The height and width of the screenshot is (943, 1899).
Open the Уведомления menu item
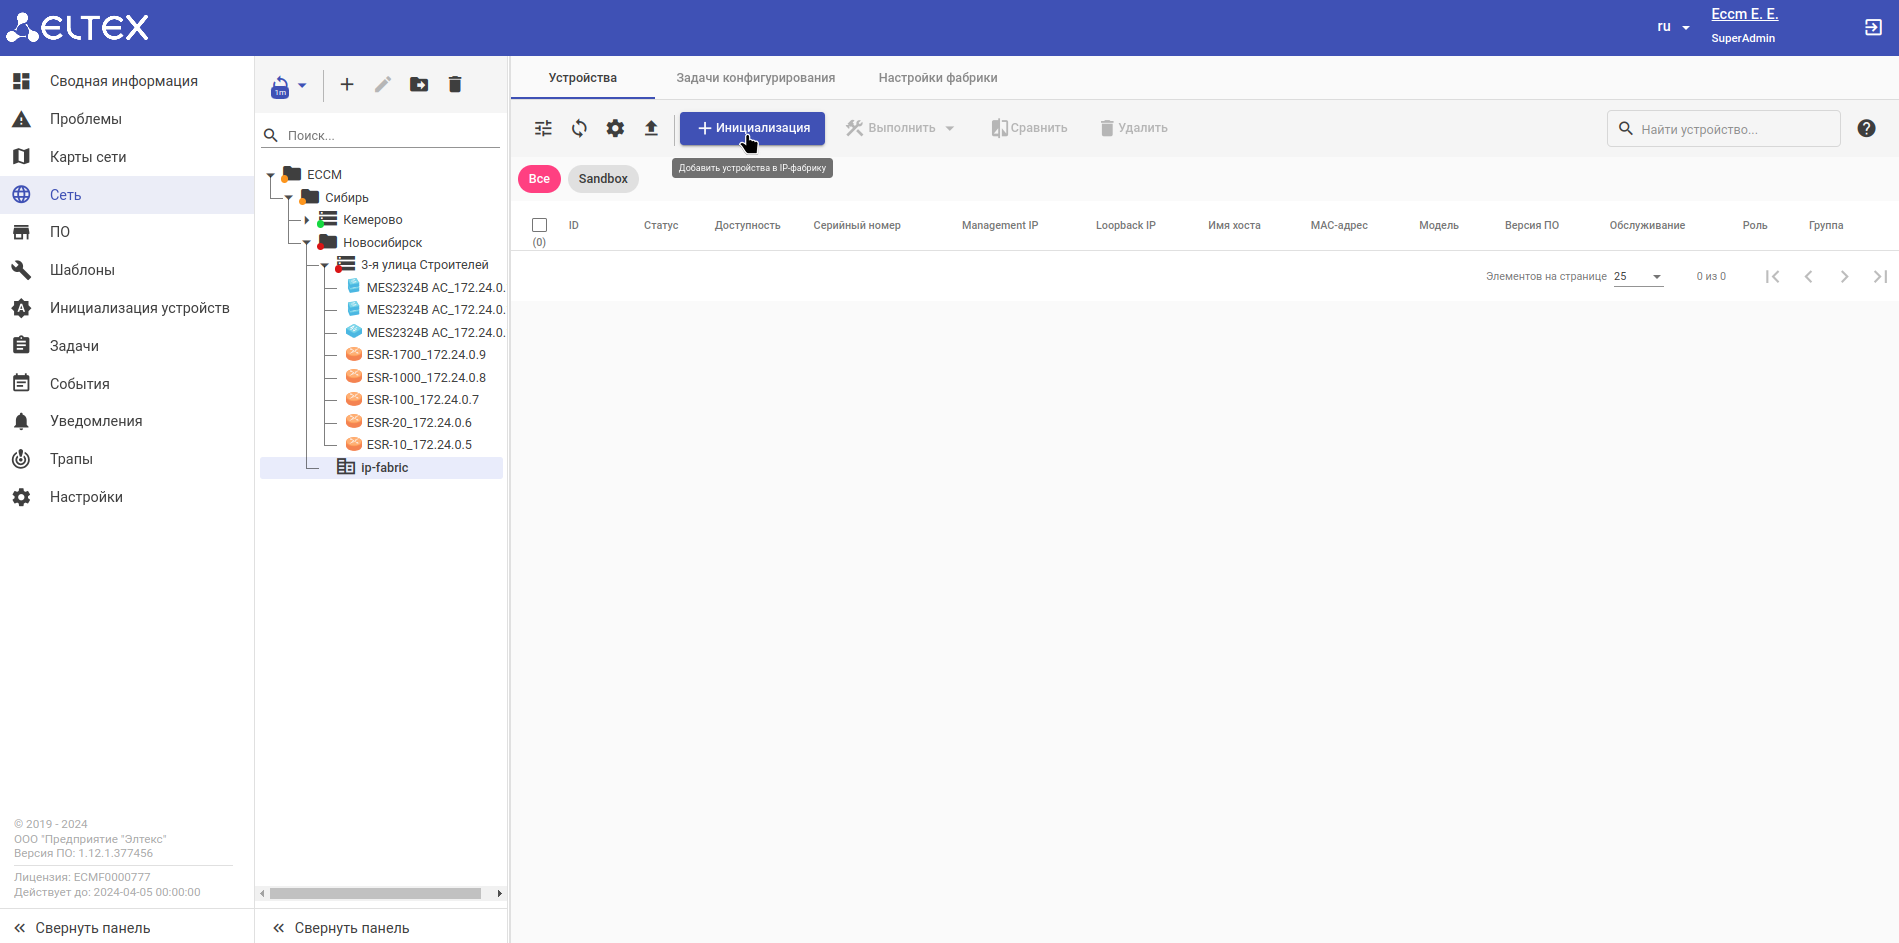[x=127, y=421]
